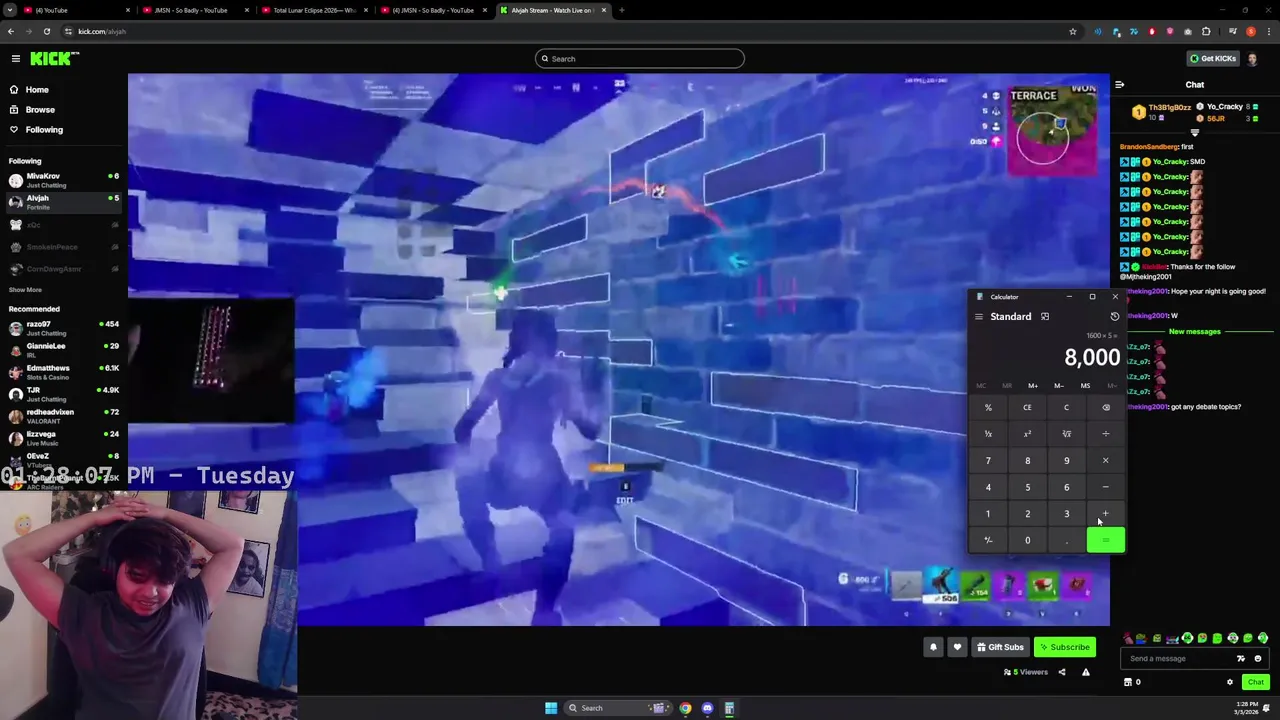Click the Gift Subs button
This screenshot has width=1280, height=720.
(1000, 647)
